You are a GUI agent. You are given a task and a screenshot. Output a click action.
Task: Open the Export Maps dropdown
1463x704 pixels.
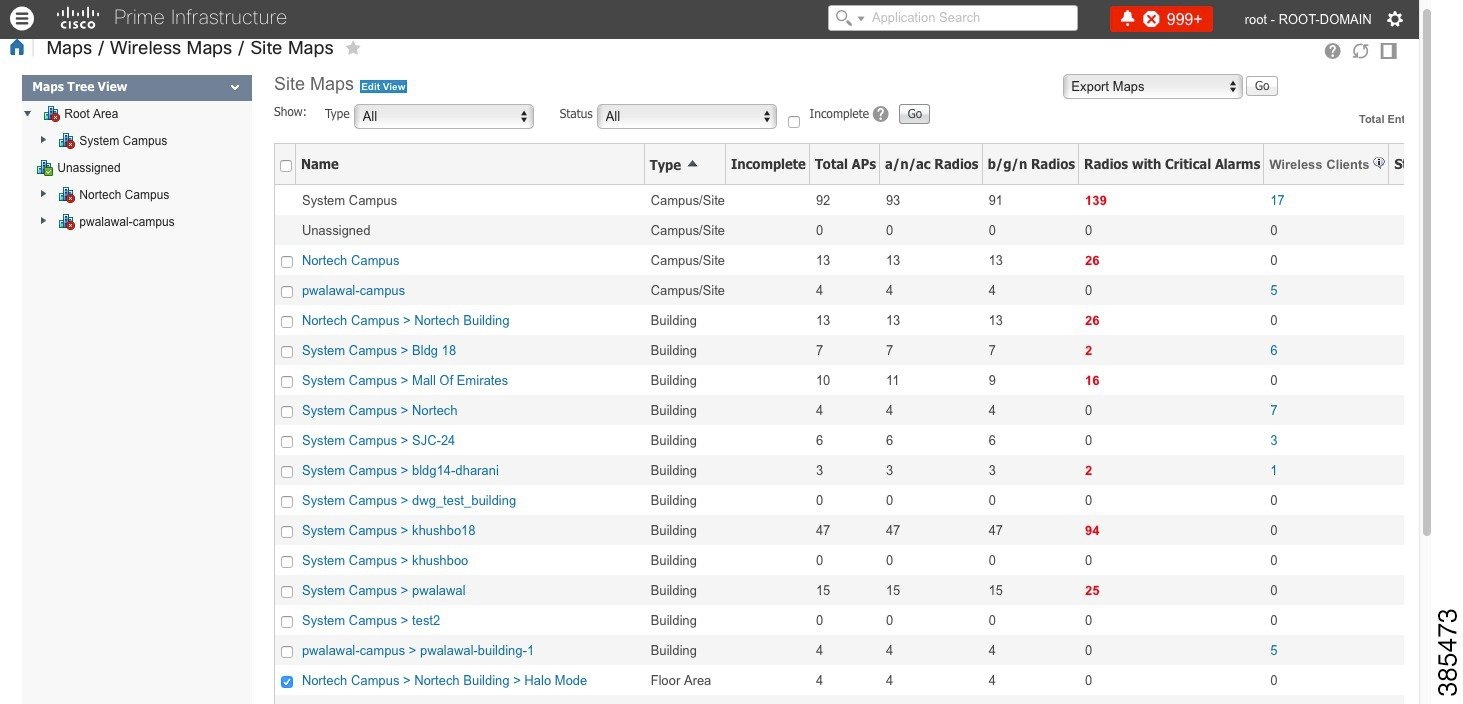tap(1151, 86)
